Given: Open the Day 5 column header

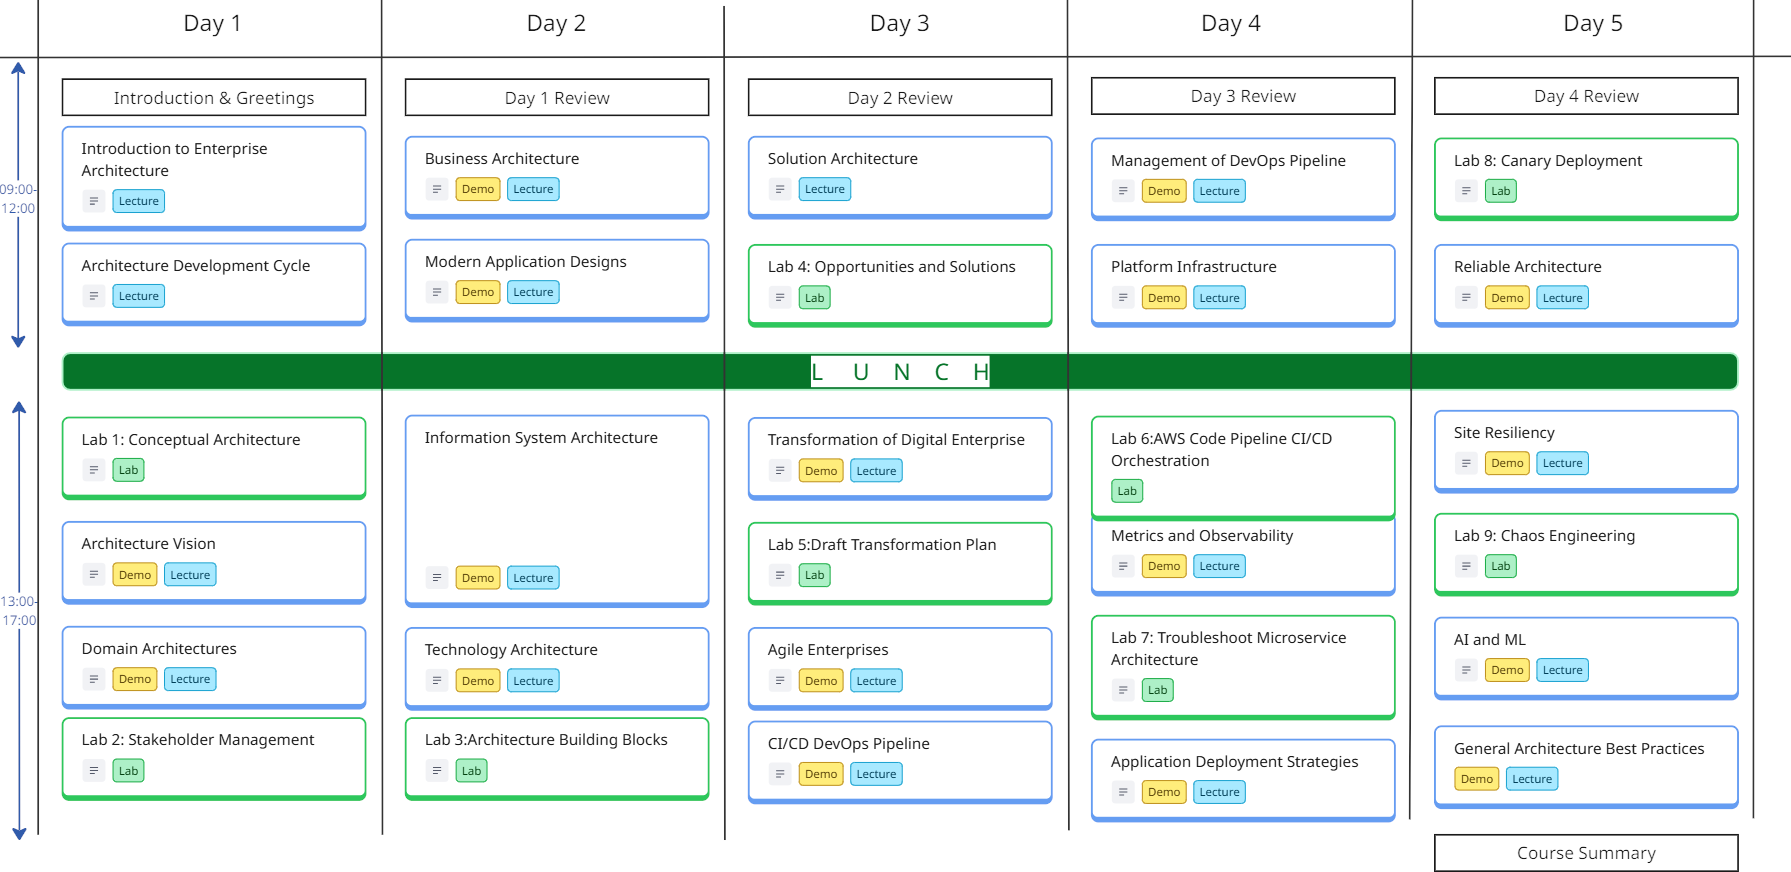Looking at the screenshot, I should point(1592,24).
